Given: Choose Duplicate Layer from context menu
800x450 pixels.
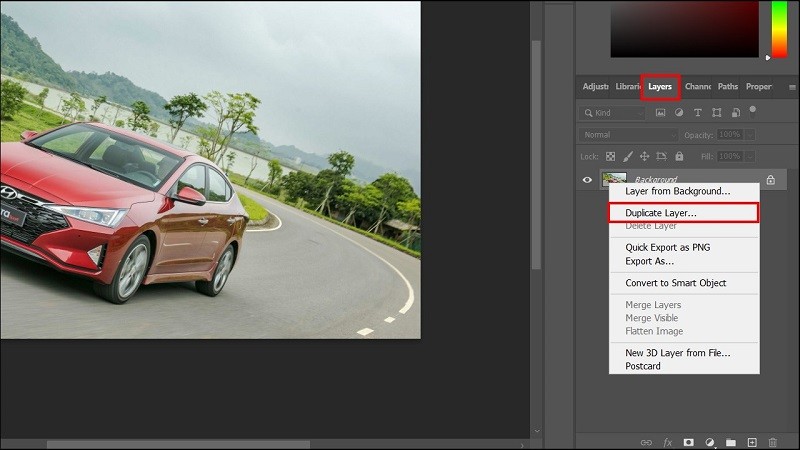Looking at the screenshot, I should click(x=684, y=213).
